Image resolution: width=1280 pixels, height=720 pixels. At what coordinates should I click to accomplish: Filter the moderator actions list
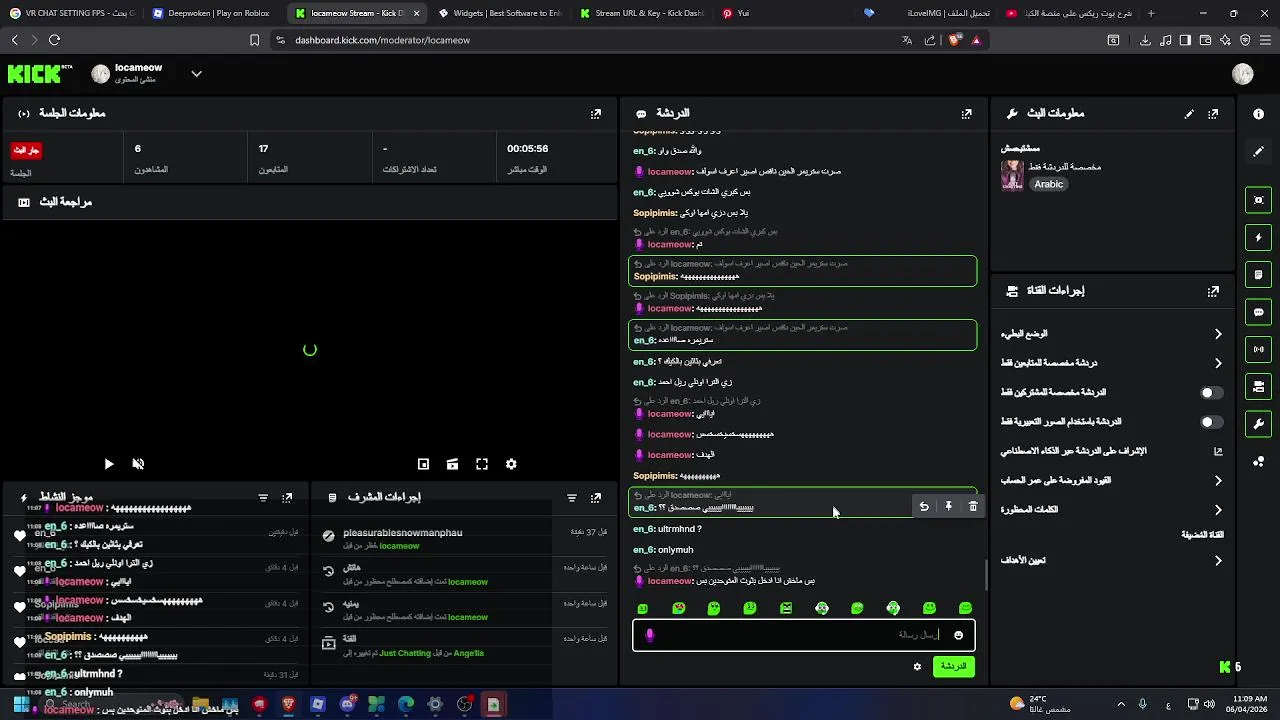pyautogui.click(x=572, y=497)
